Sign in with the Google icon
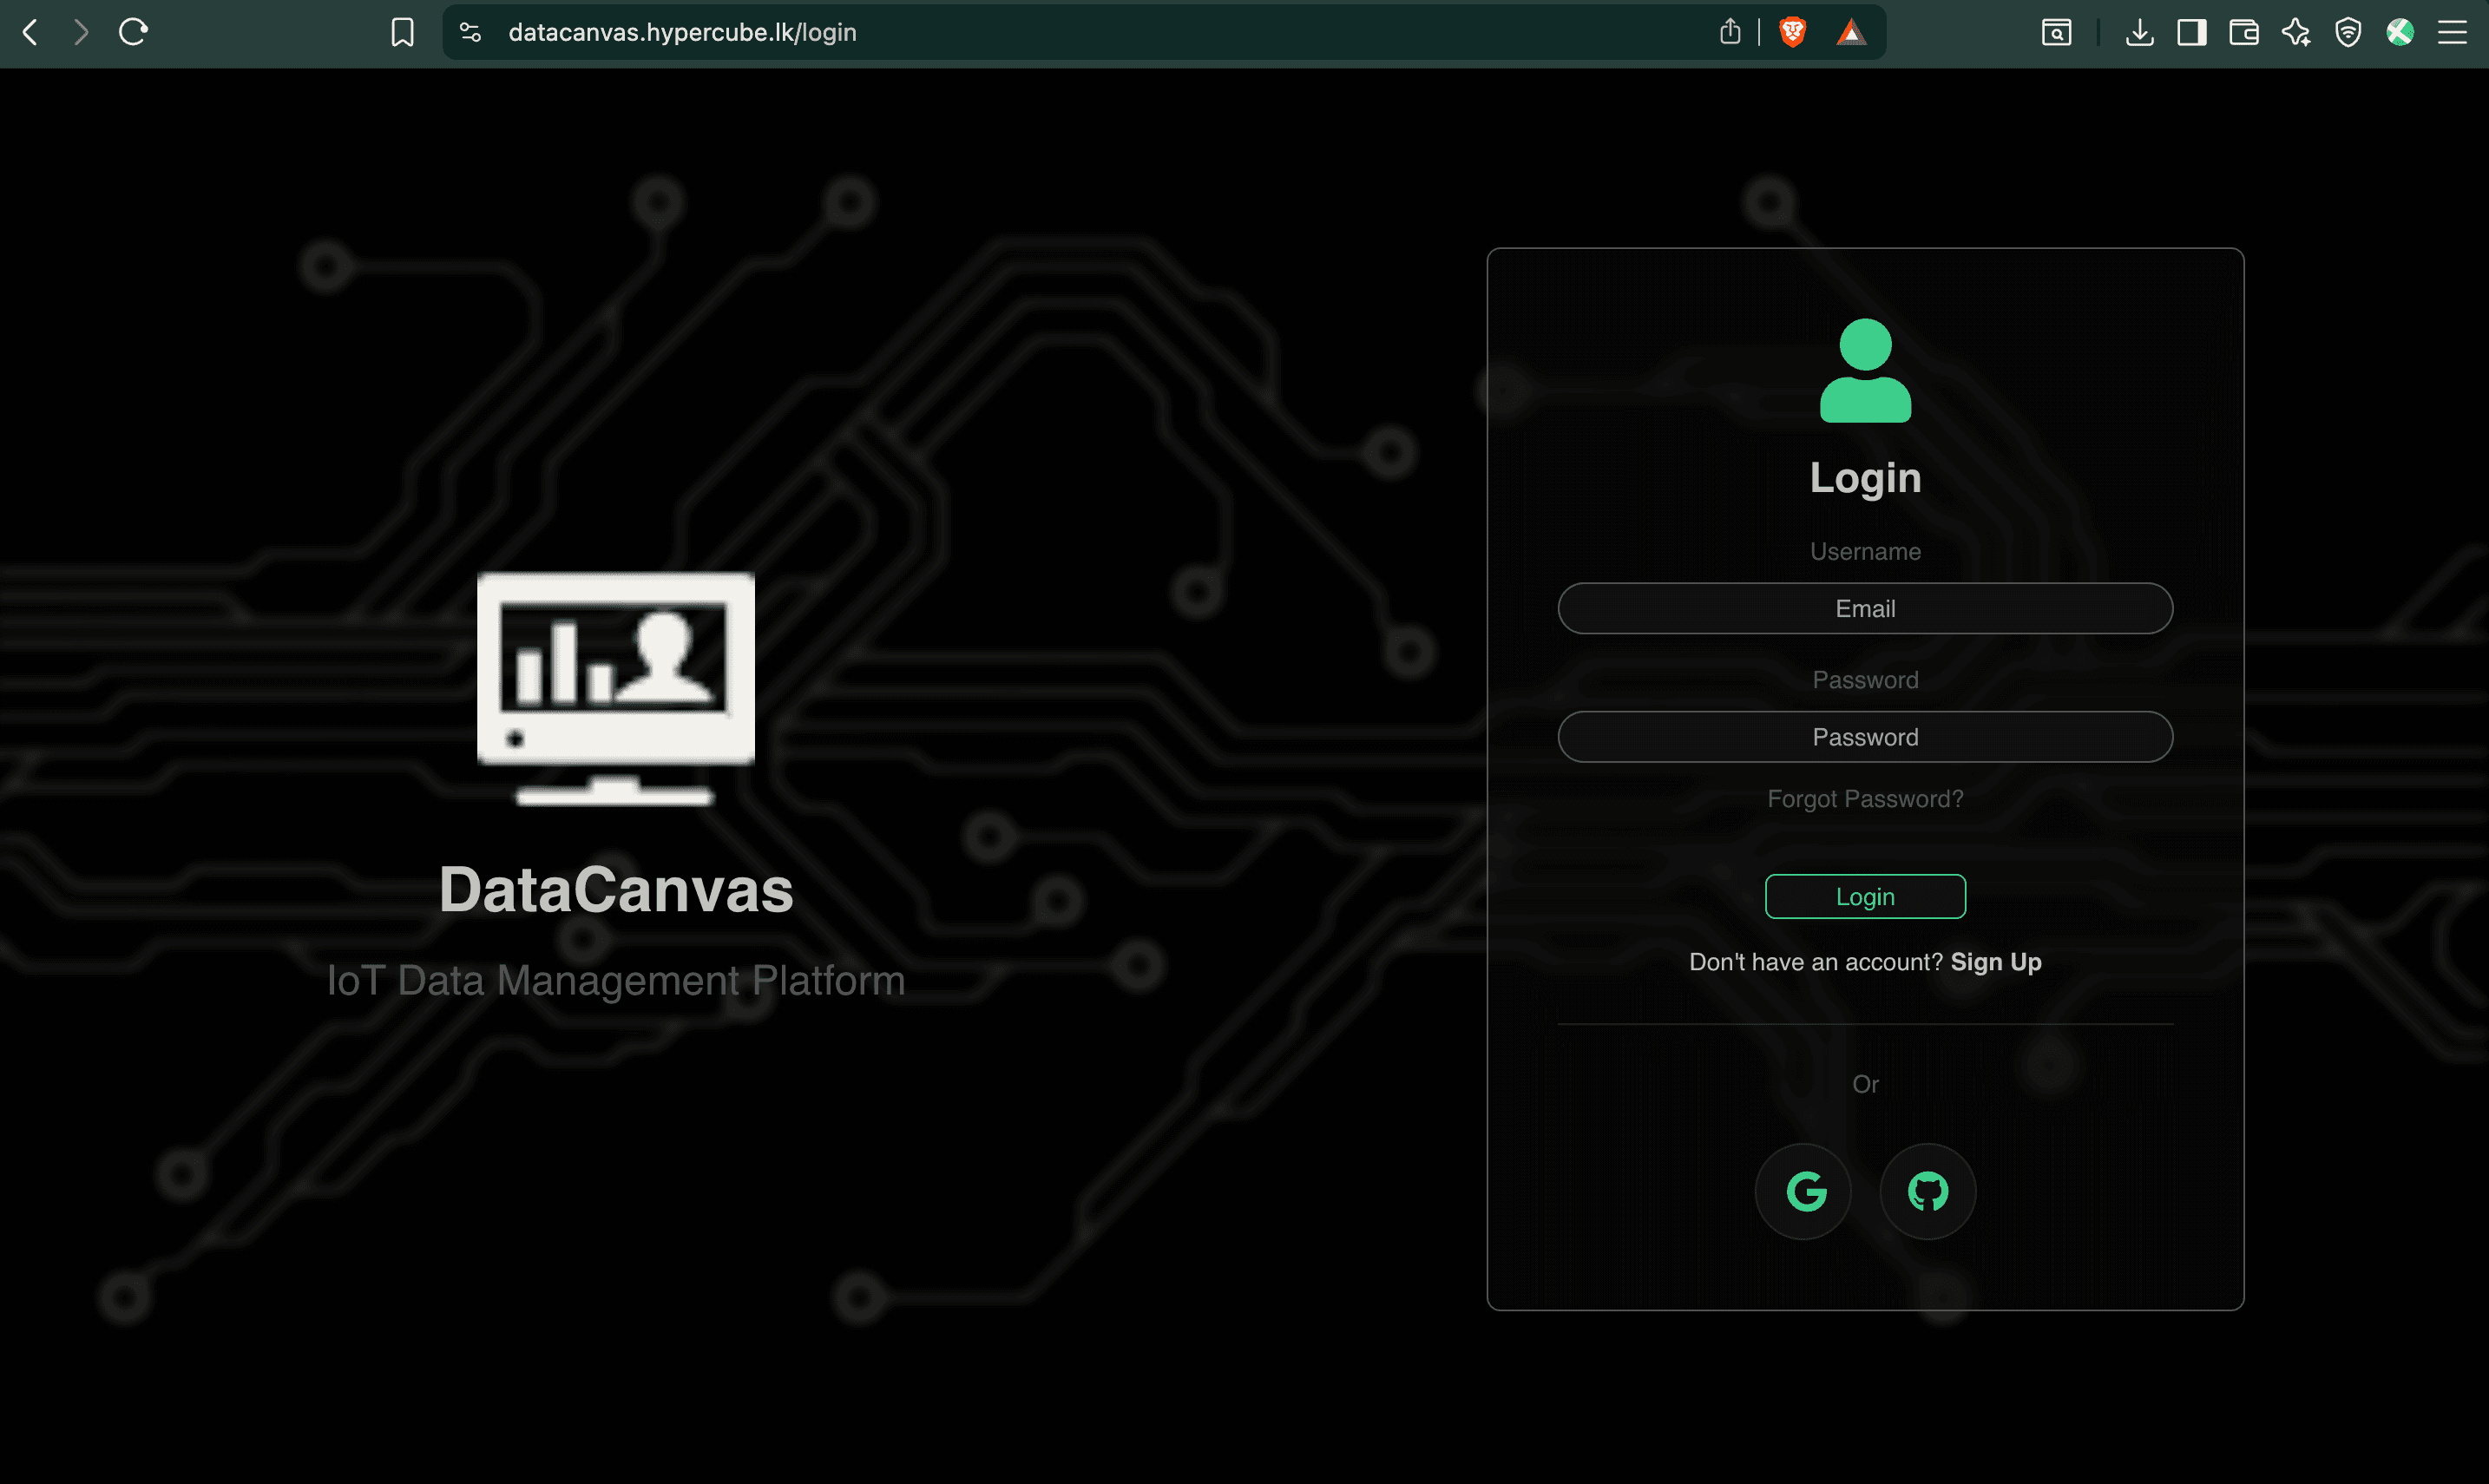The height and width of the screenshot is (1484, 2489). pyautogui.click(x=1803, y=1191)
